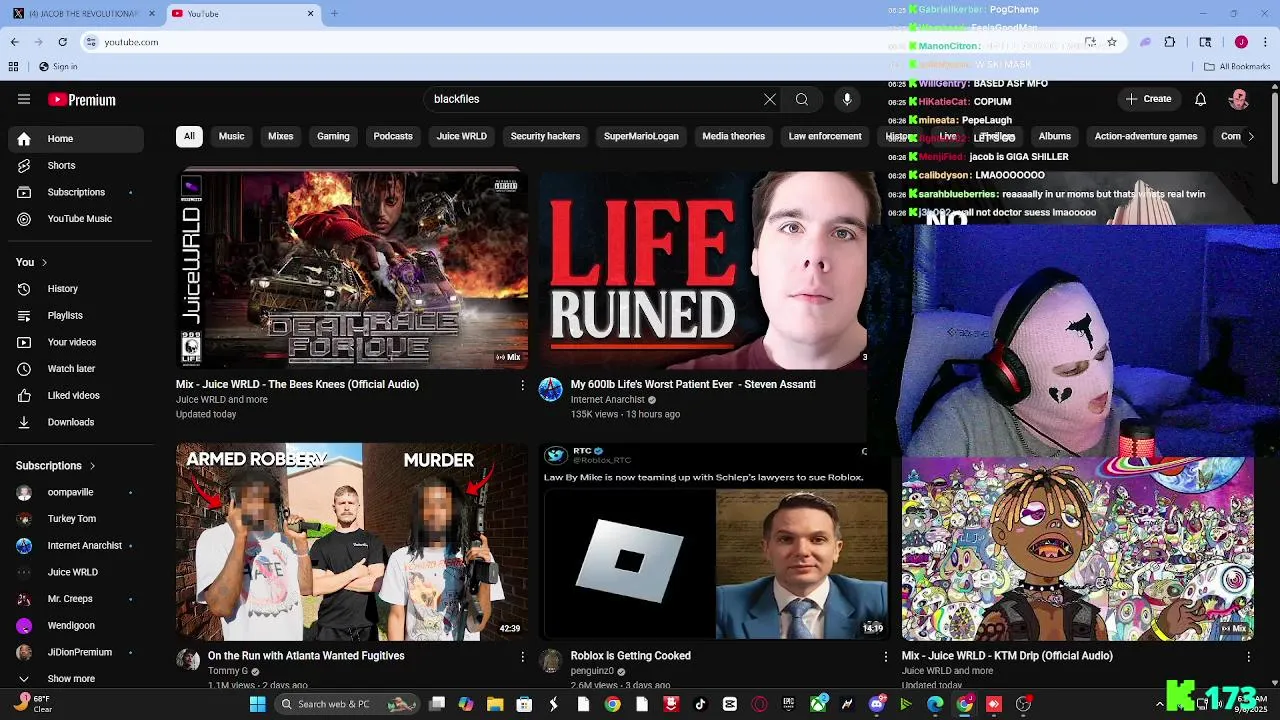Screen dimensions: 1280x720
Task: Select the Action-adventure games chip
Action: [x=1146, y=136]
